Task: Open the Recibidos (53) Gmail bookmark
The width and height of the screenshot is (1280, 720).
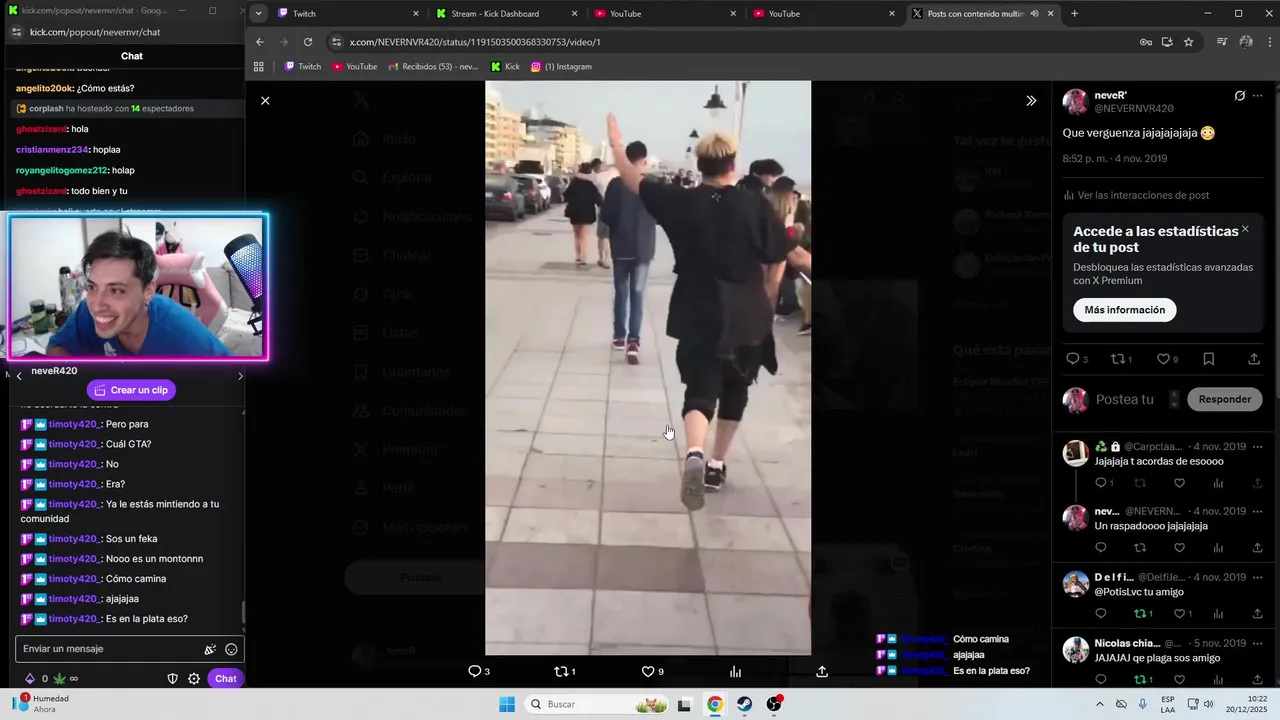Action: [x=433, y=67]
